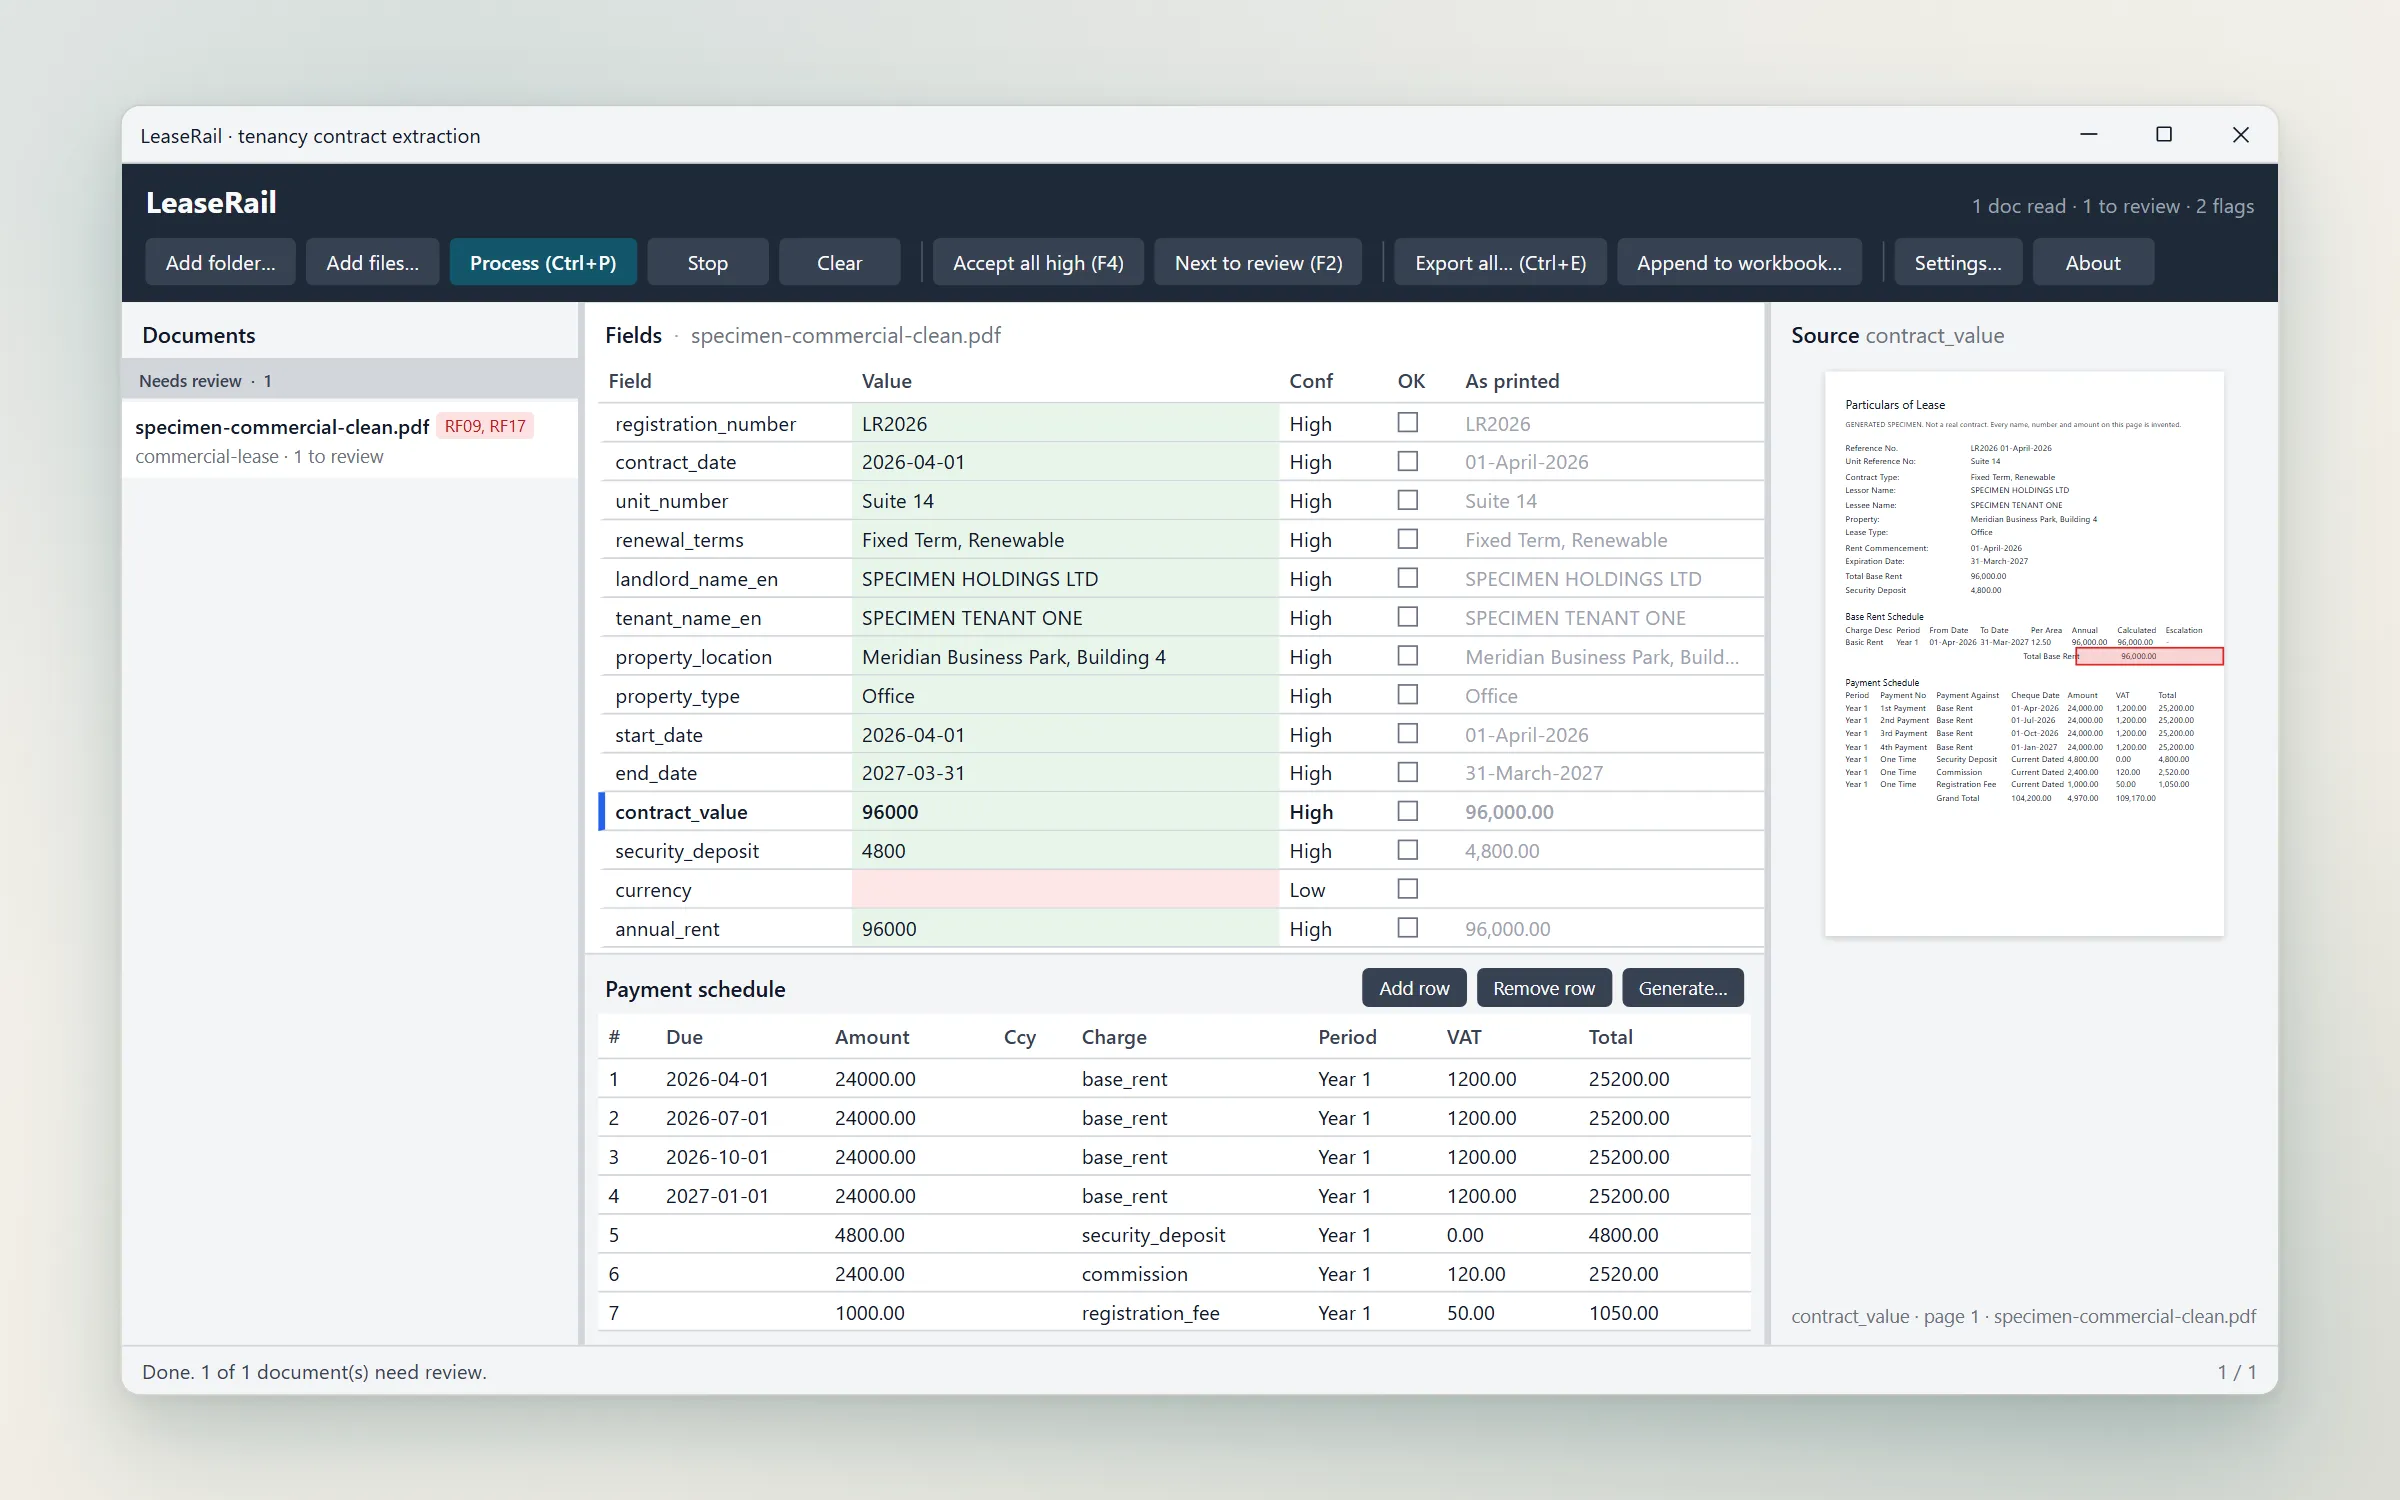Screen dimensions: 2400x1500
Task: Select specimen-commercial-clean.pdf in Documents list
Action: tap(350, 440)
